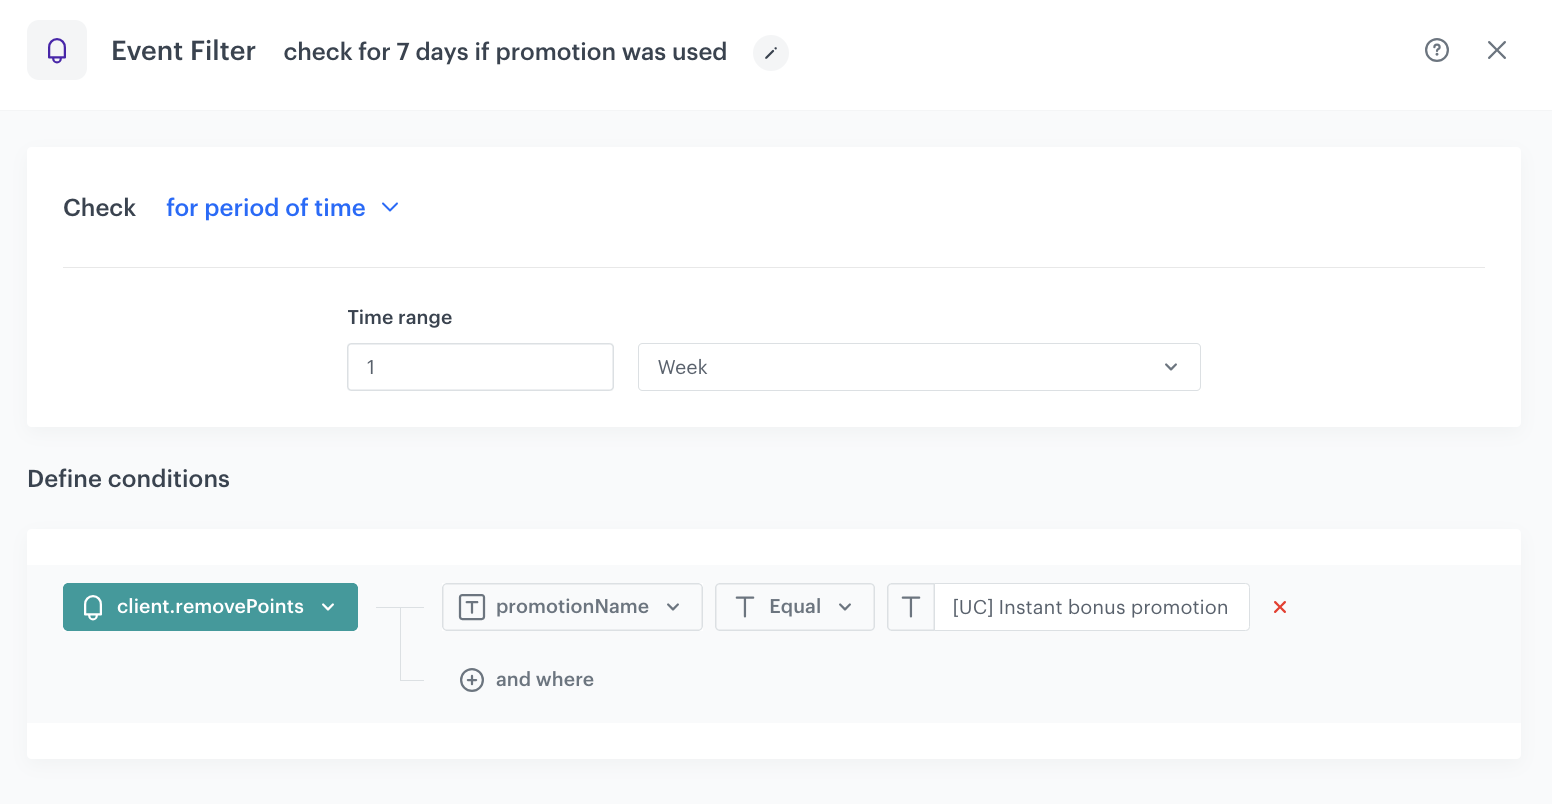Screen dimensions: 1552x804
Task: Click the filter title 'check for 7 days if promotion was used'
Action: coord(505,51)
